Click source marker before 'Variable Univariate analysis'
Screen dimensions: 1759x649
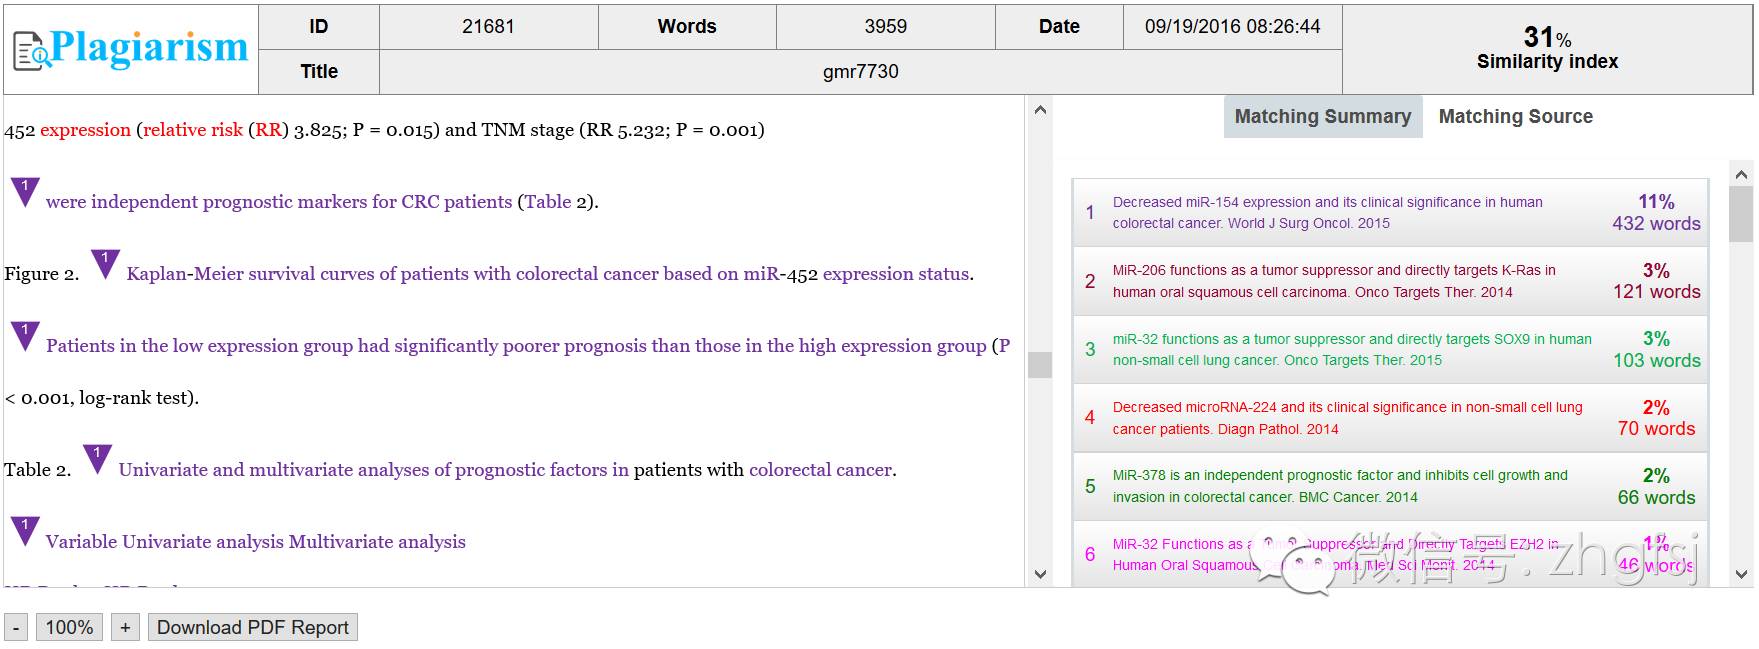coord(25,532)
